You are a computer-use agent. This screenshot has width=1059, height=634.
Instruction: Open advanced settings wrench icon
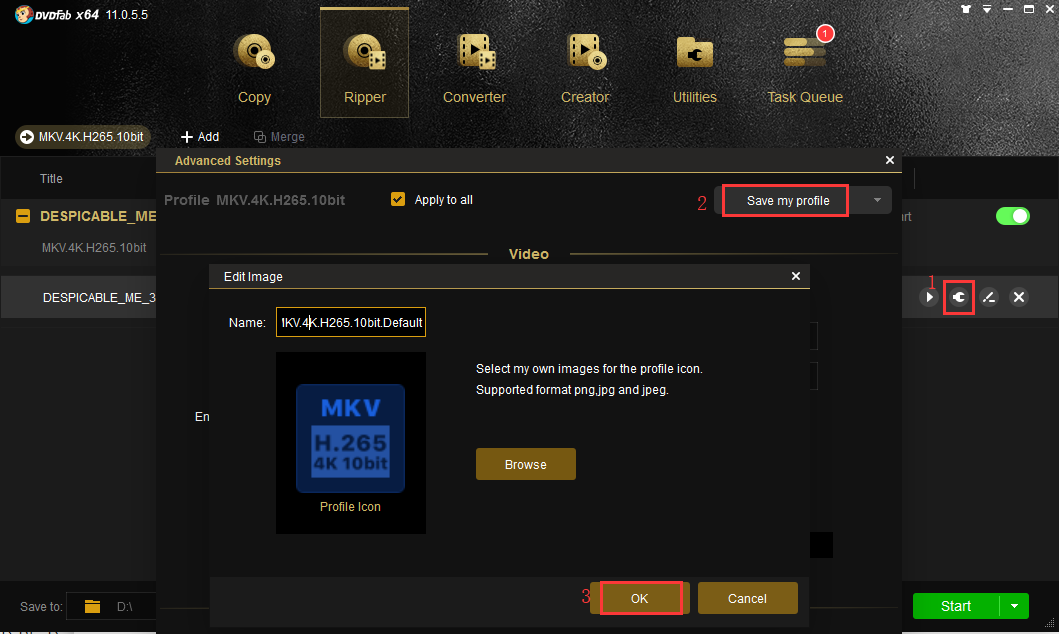(x=959, y=297)
